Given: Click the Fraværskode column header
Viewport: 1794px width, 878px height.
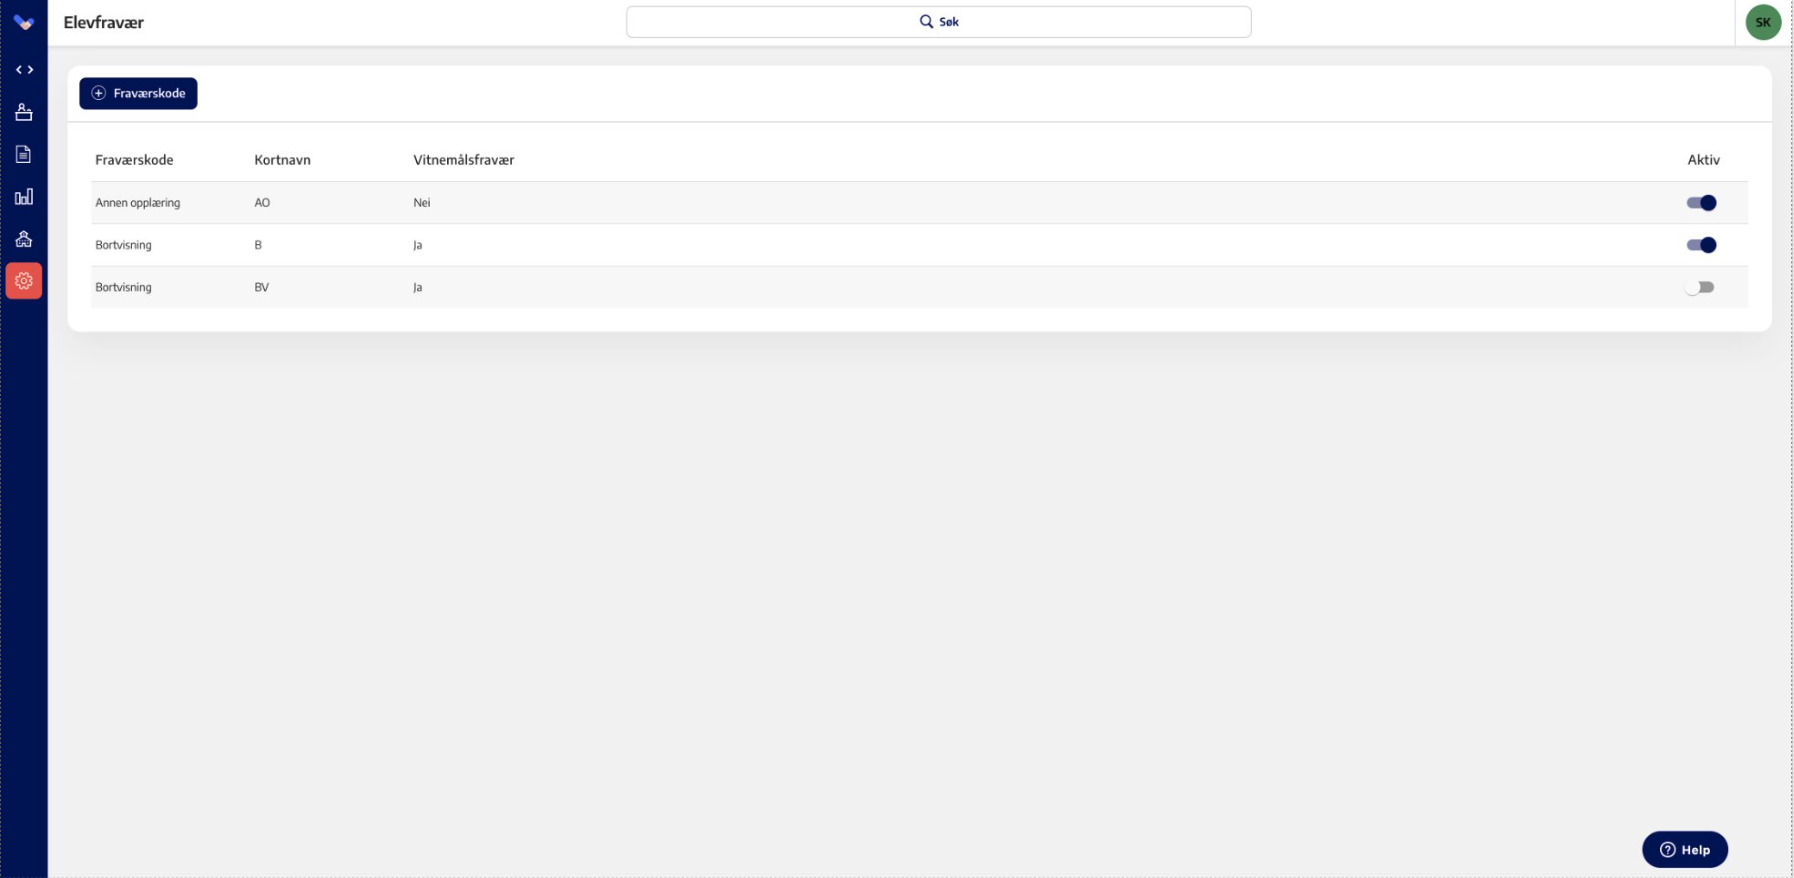Looking at the screenshot, I should (134, 160).
